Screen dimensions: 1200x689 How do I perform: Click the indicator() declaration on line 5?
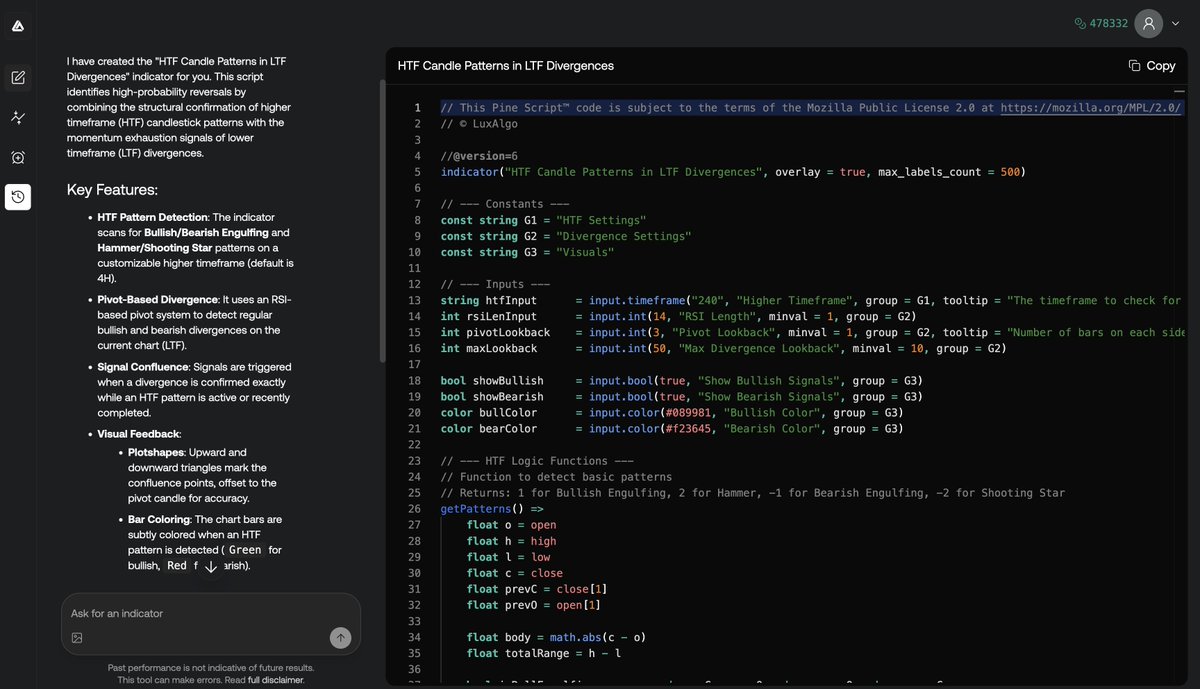pyautogui.click(x=733, y=172)
